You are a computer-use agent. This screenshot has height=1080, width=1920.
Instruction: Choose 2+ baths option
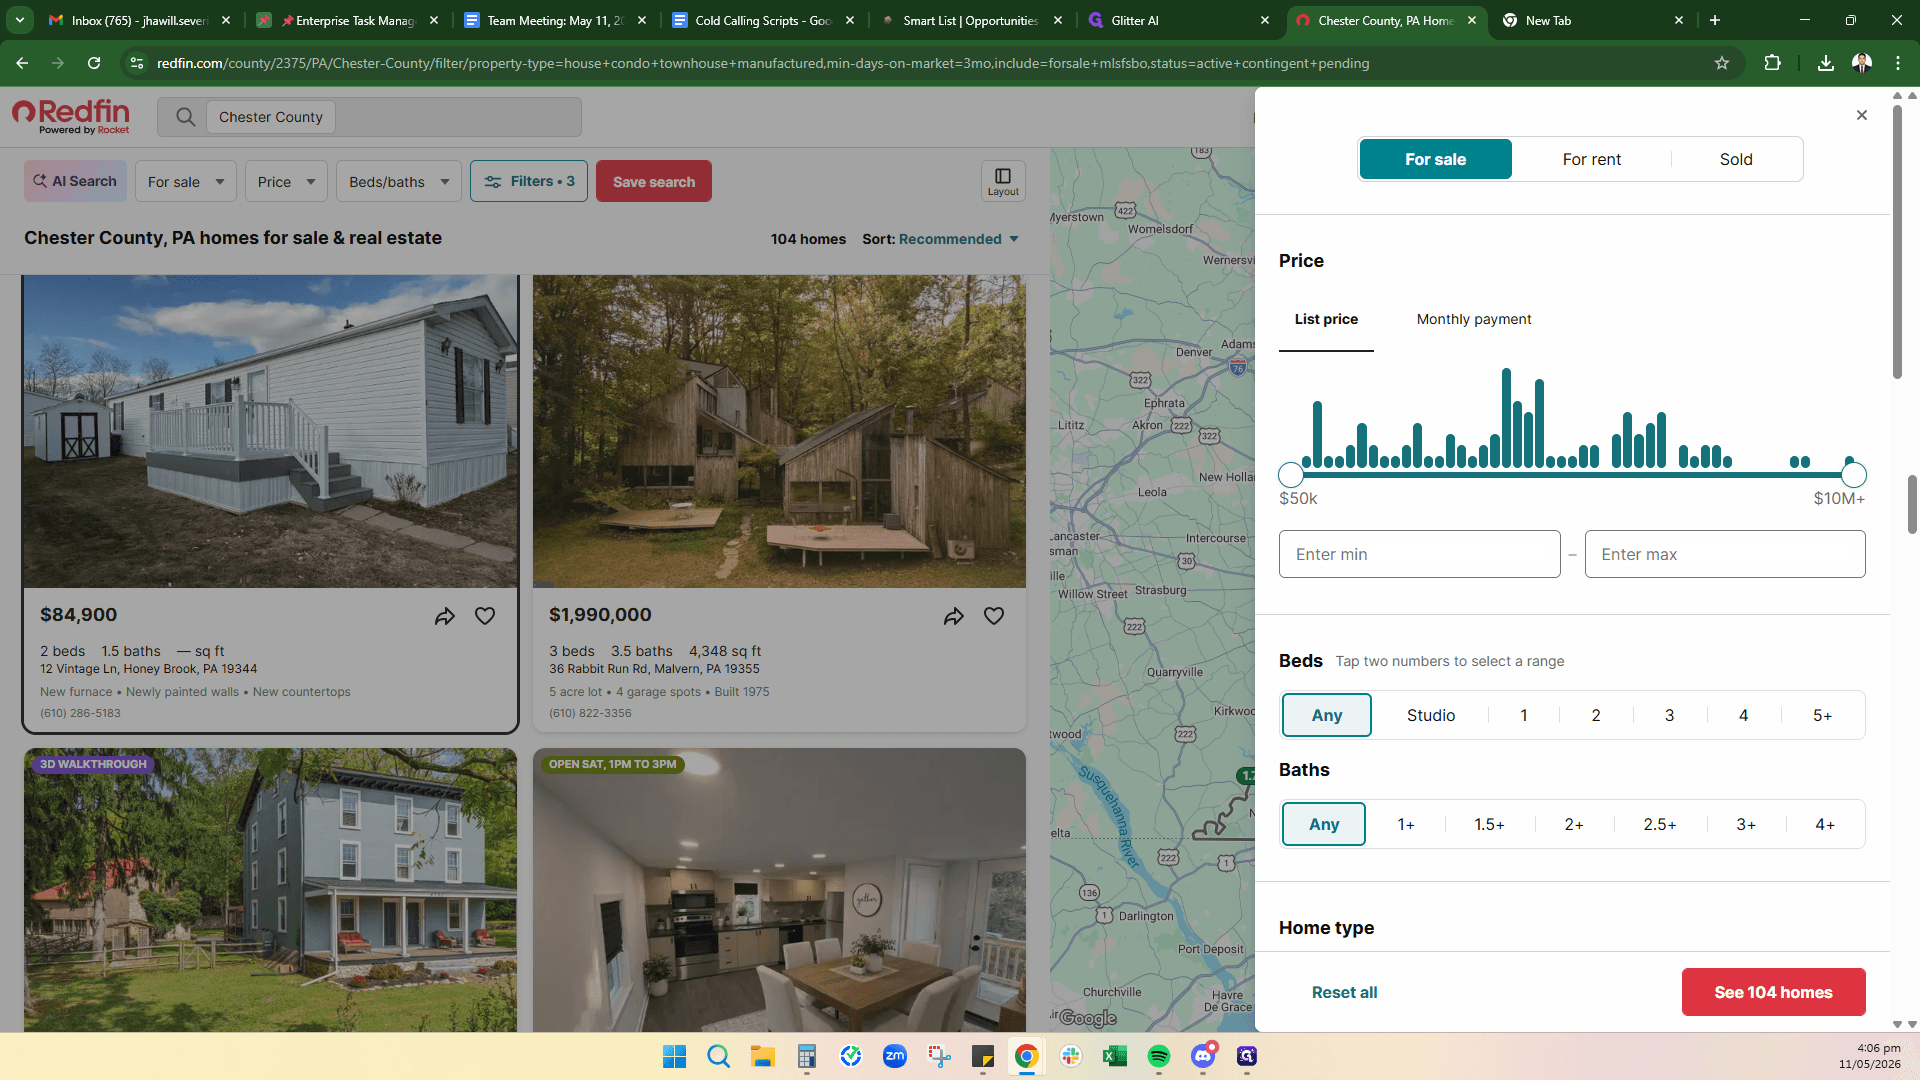click(x=1574, y=824)
